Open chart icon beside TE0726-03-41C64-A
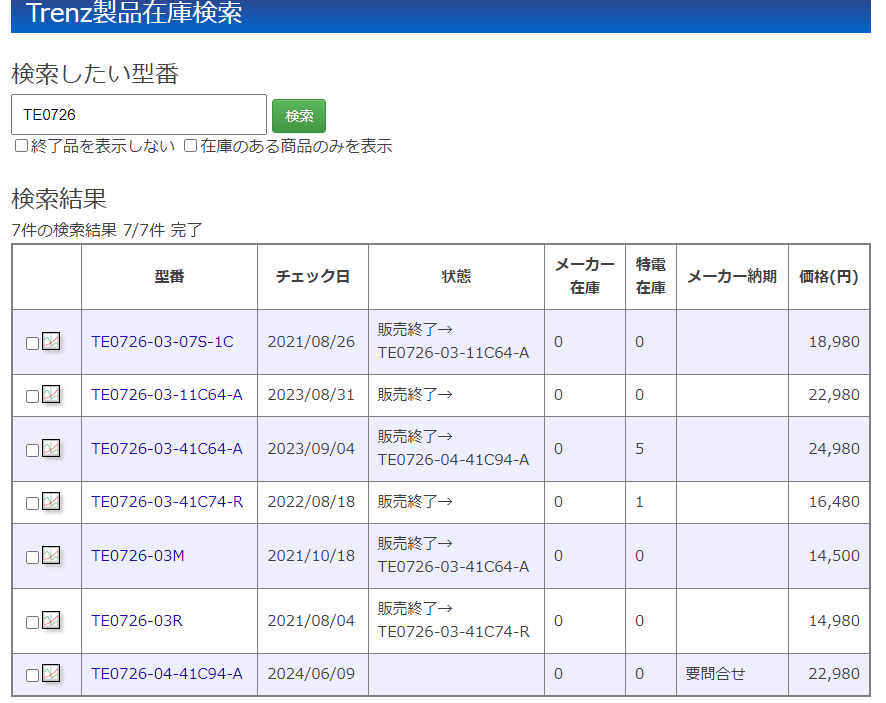Screen dimensions: 886x703 (x=51, y=449)
